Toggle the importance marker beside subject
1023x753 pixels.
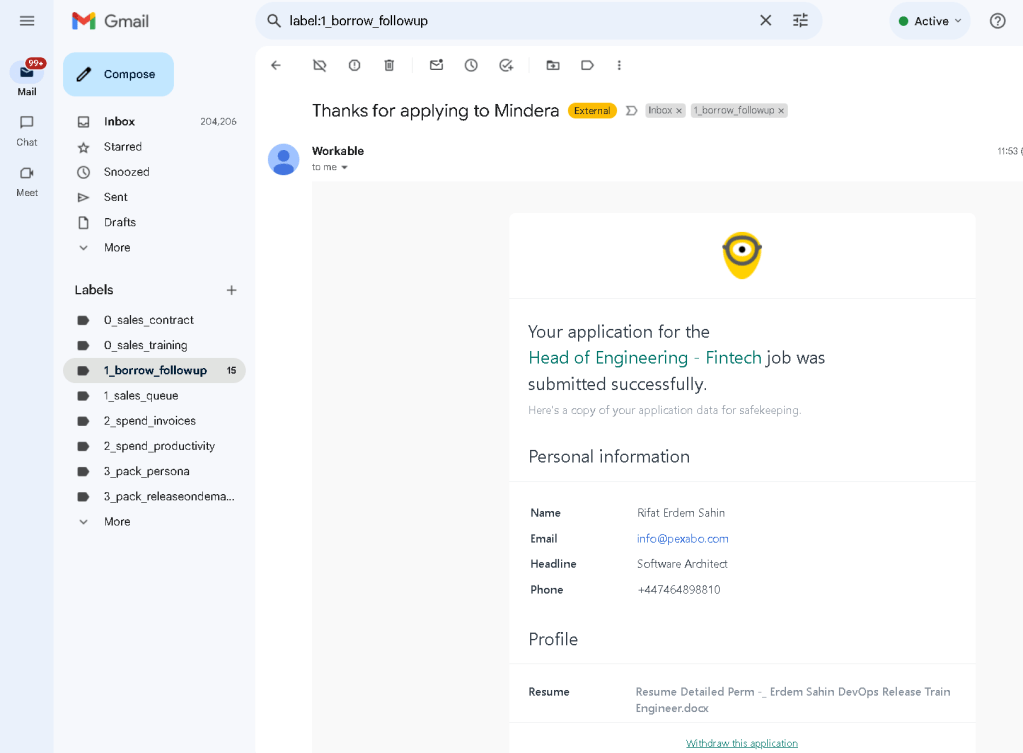[631, 111]
